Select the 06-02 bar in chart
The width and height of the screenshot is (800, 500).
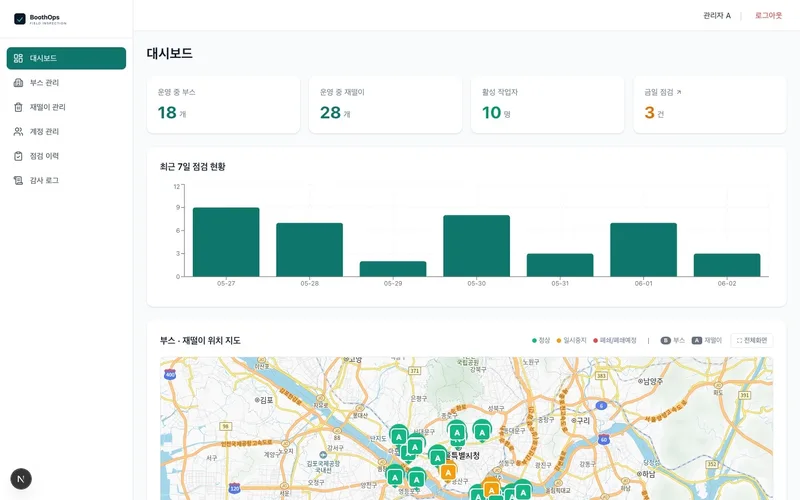click(x=727, y=265)
